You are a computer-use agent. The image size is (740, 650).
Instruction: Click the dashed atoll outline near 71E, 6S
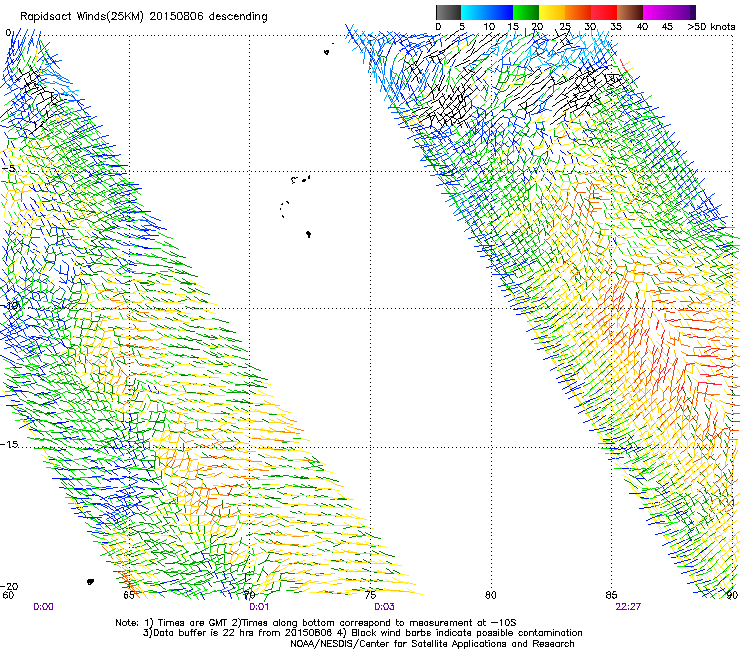(x=284, y=209)
